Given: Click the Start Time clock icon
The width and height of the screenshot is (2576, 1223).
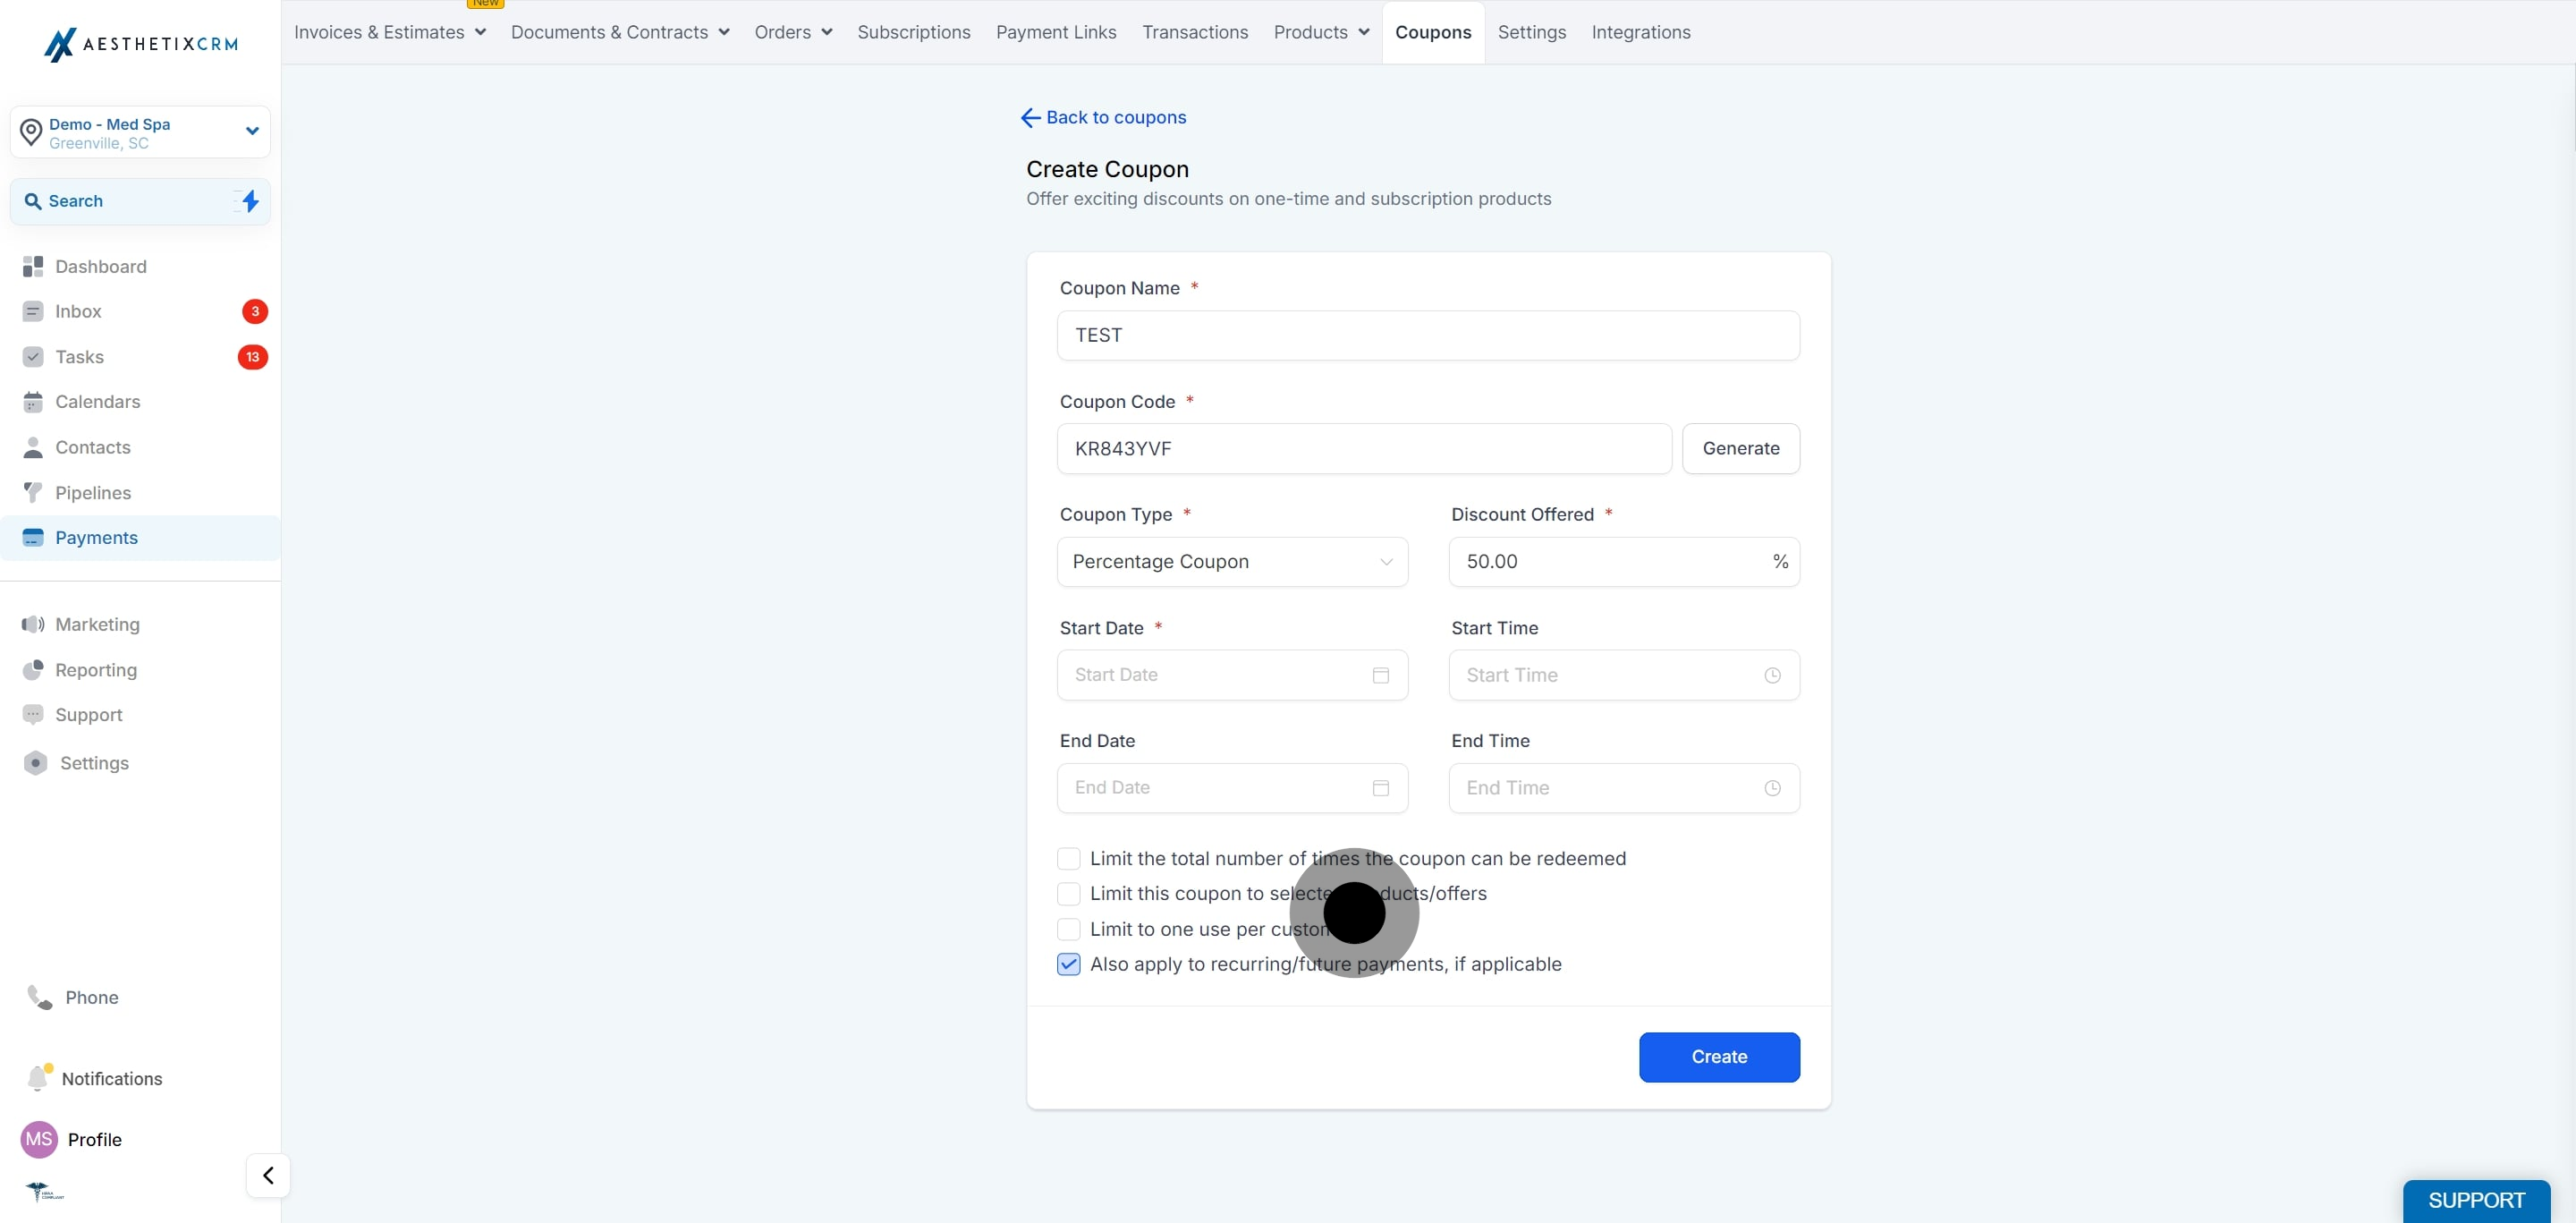Looking at the screenshot, I should 1772,675.
